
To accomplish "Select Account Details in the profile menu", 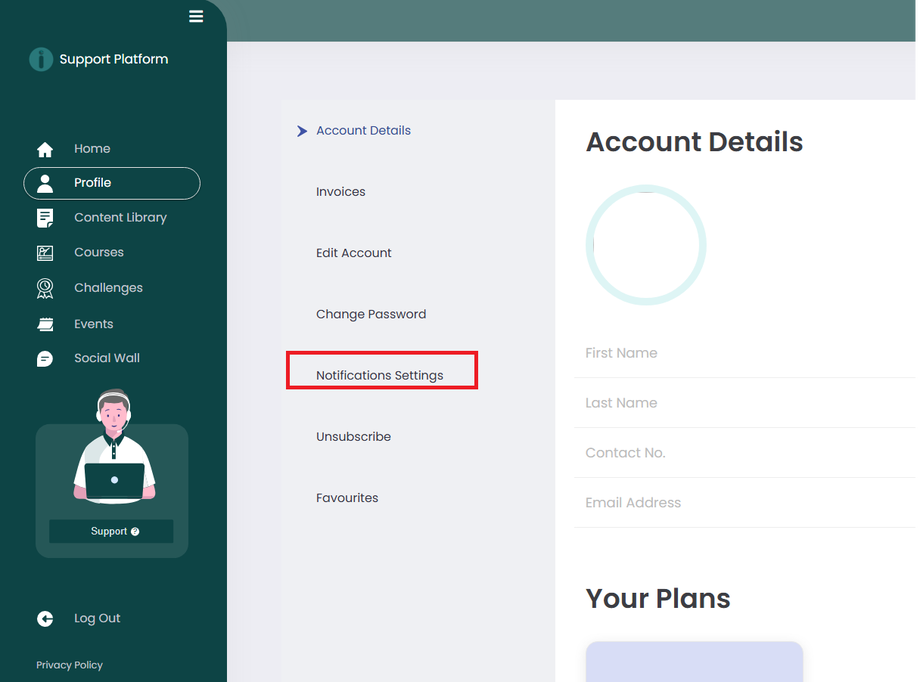I will coord(363,131).
